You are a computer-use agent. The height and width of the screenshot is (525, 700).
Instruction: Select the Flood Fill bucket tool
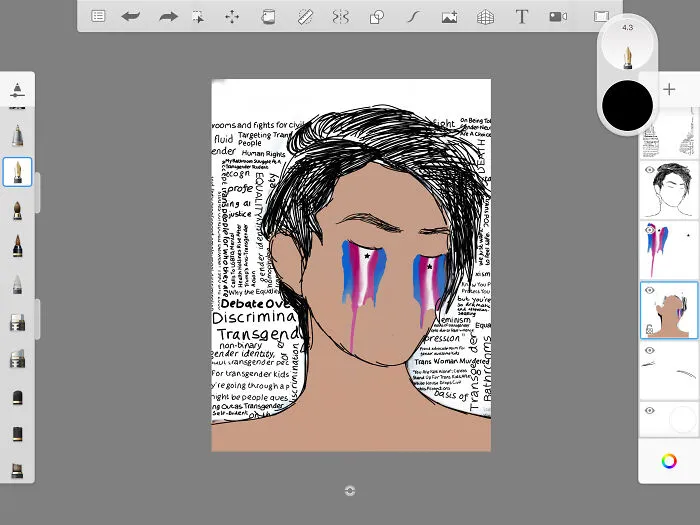[x=268, y=17]
